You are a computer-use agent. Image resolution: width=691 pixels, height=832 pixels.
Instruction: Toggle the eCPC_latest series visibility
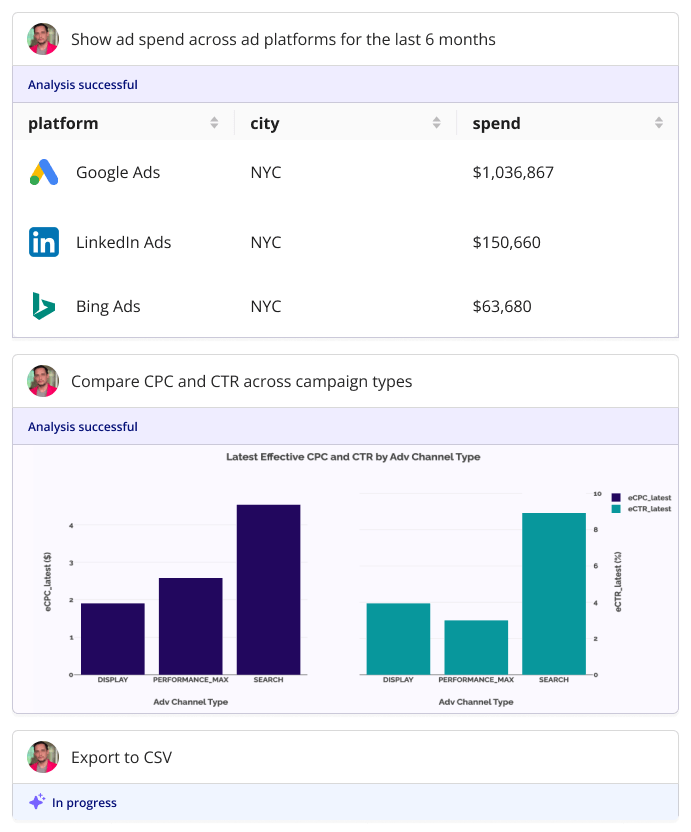point(648,497)
